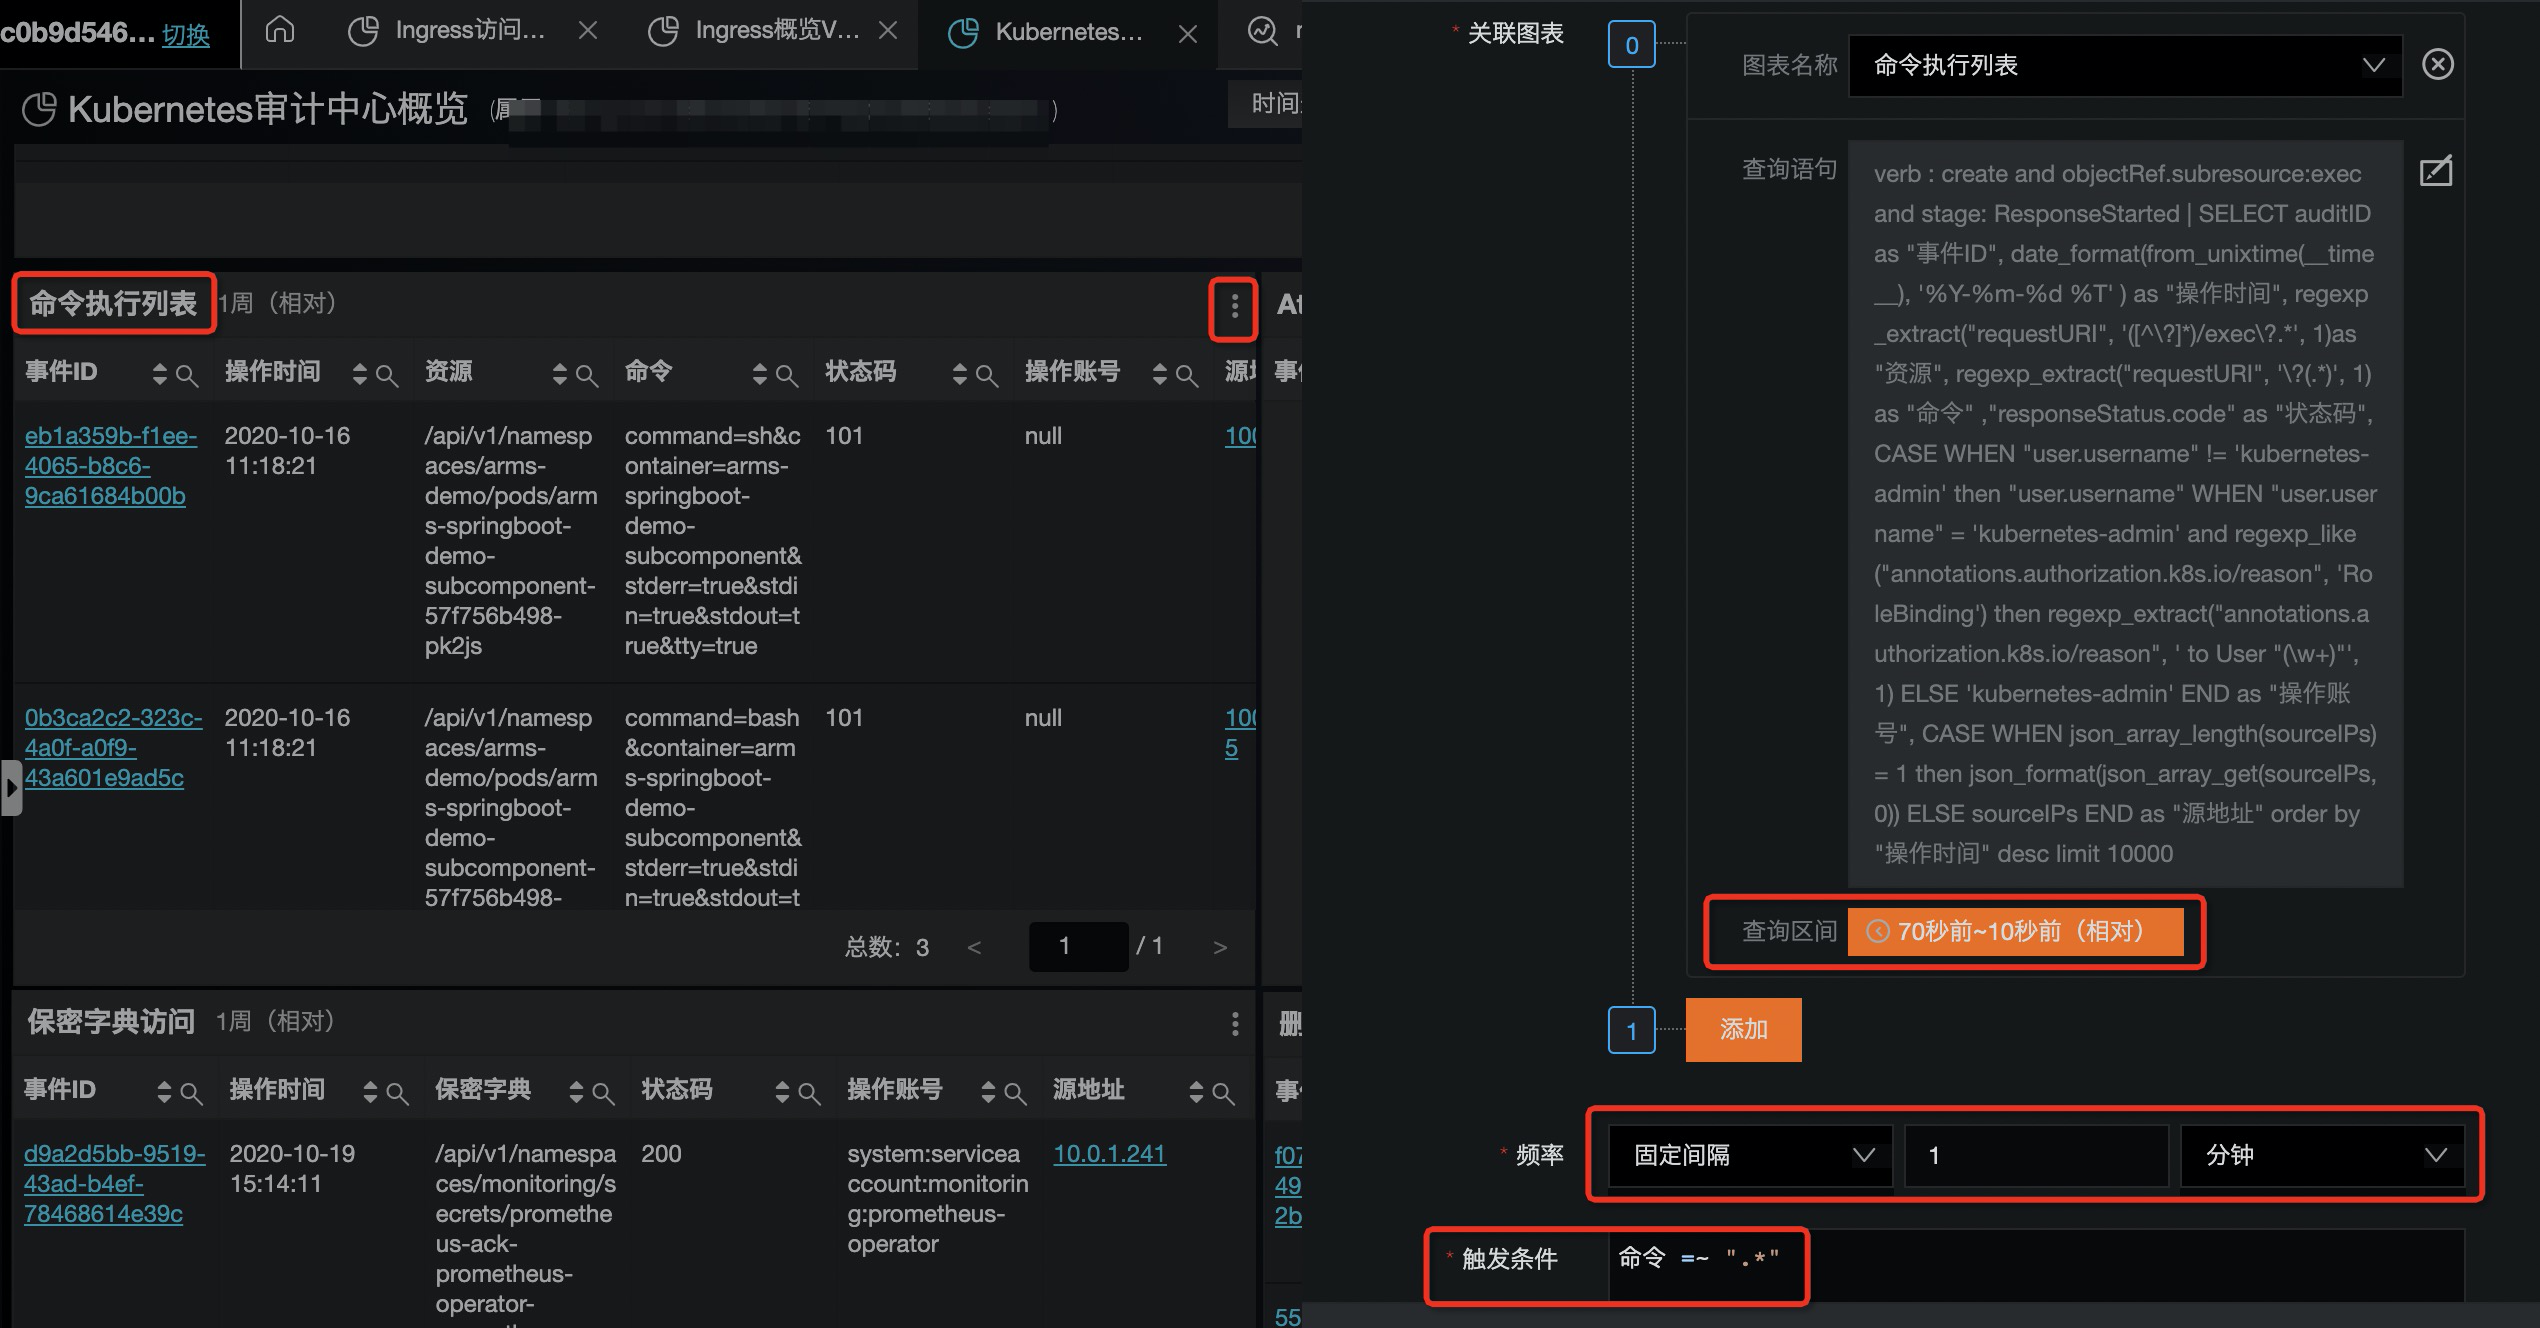Open the 图表名称 dropdown 命令执行列表
2540x1328 pixels.
pyautogui.click(x=2125, y=66)
